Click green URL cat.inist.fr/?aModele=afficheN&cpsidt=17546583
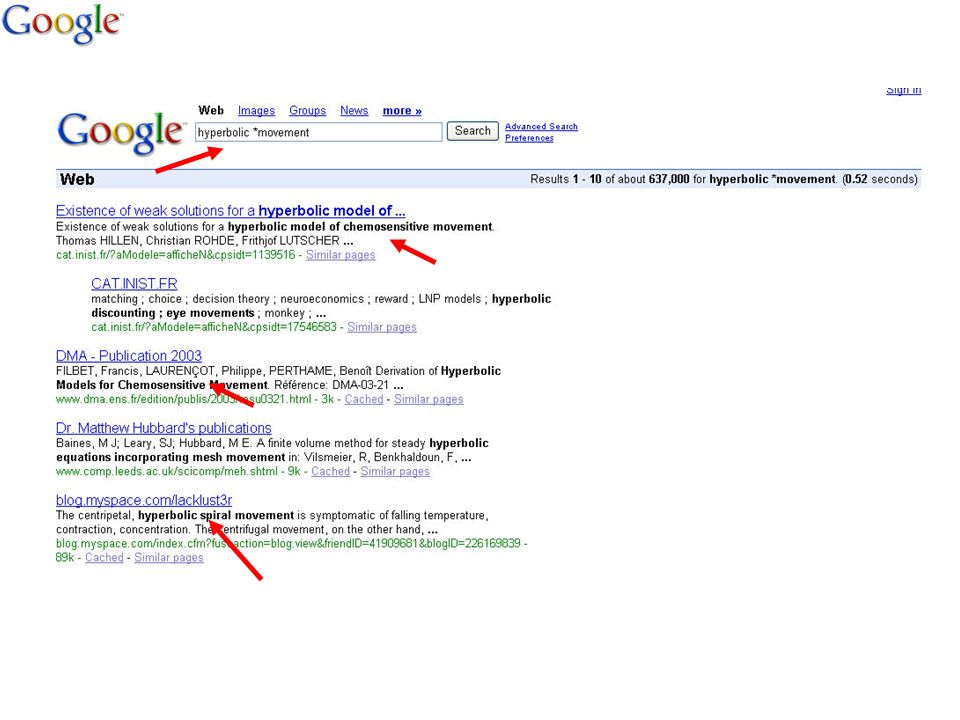The height and width of the screenshot is (720, 960). click(214, 327)
